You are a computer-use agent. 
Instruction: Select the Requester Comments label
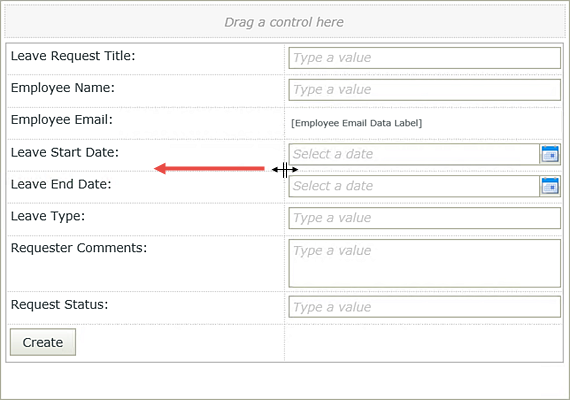[x=79, y=248]
